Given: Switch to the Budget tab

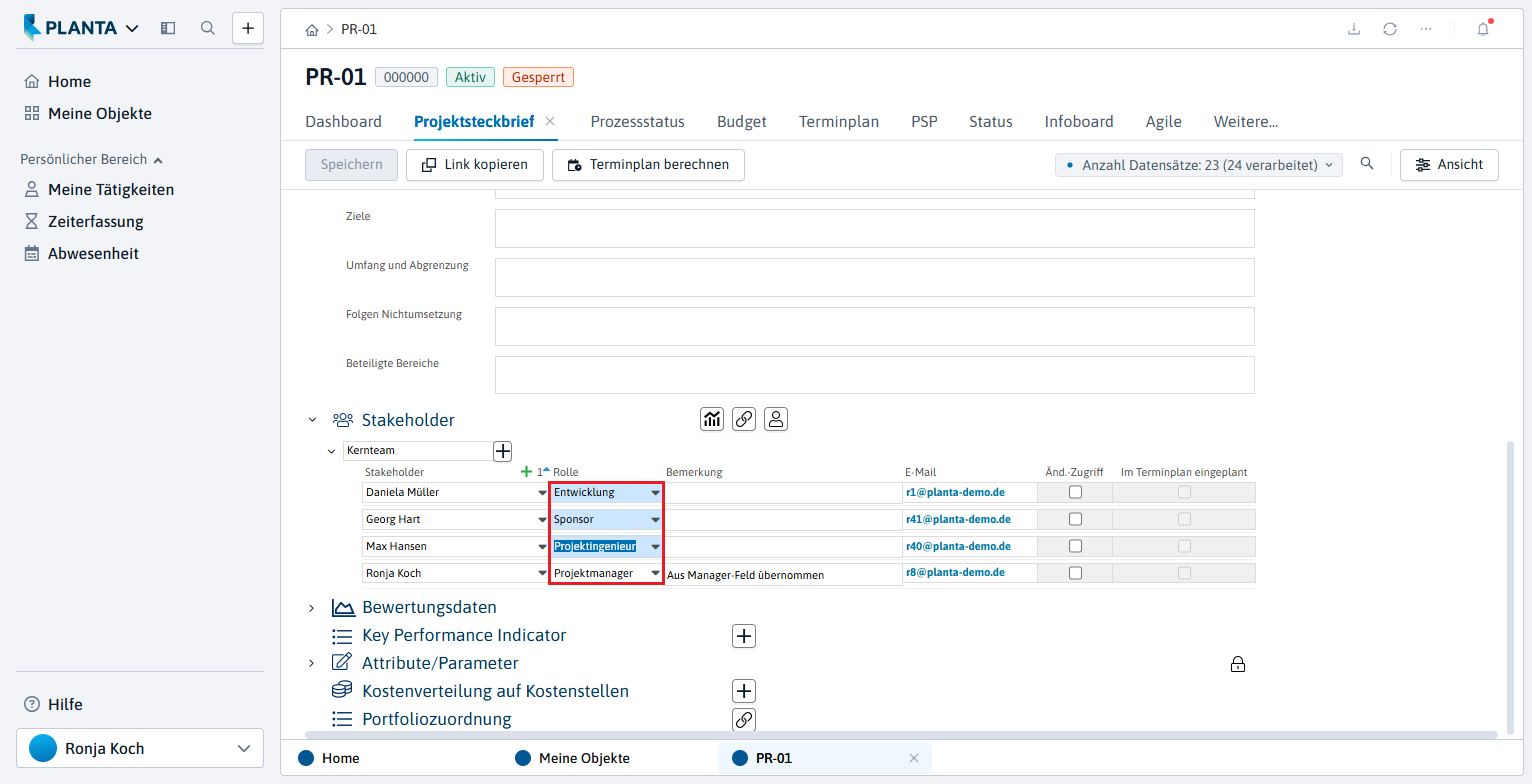Looking at the screenshot, I should [742, 122].
